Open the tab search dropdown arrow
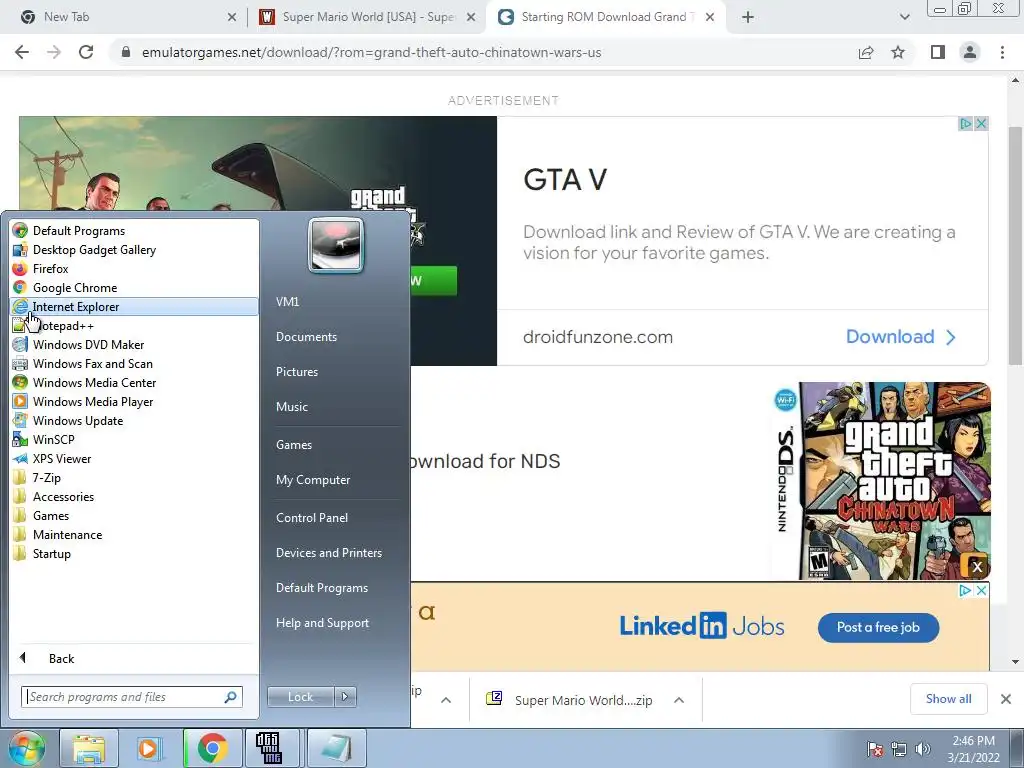 904,17
